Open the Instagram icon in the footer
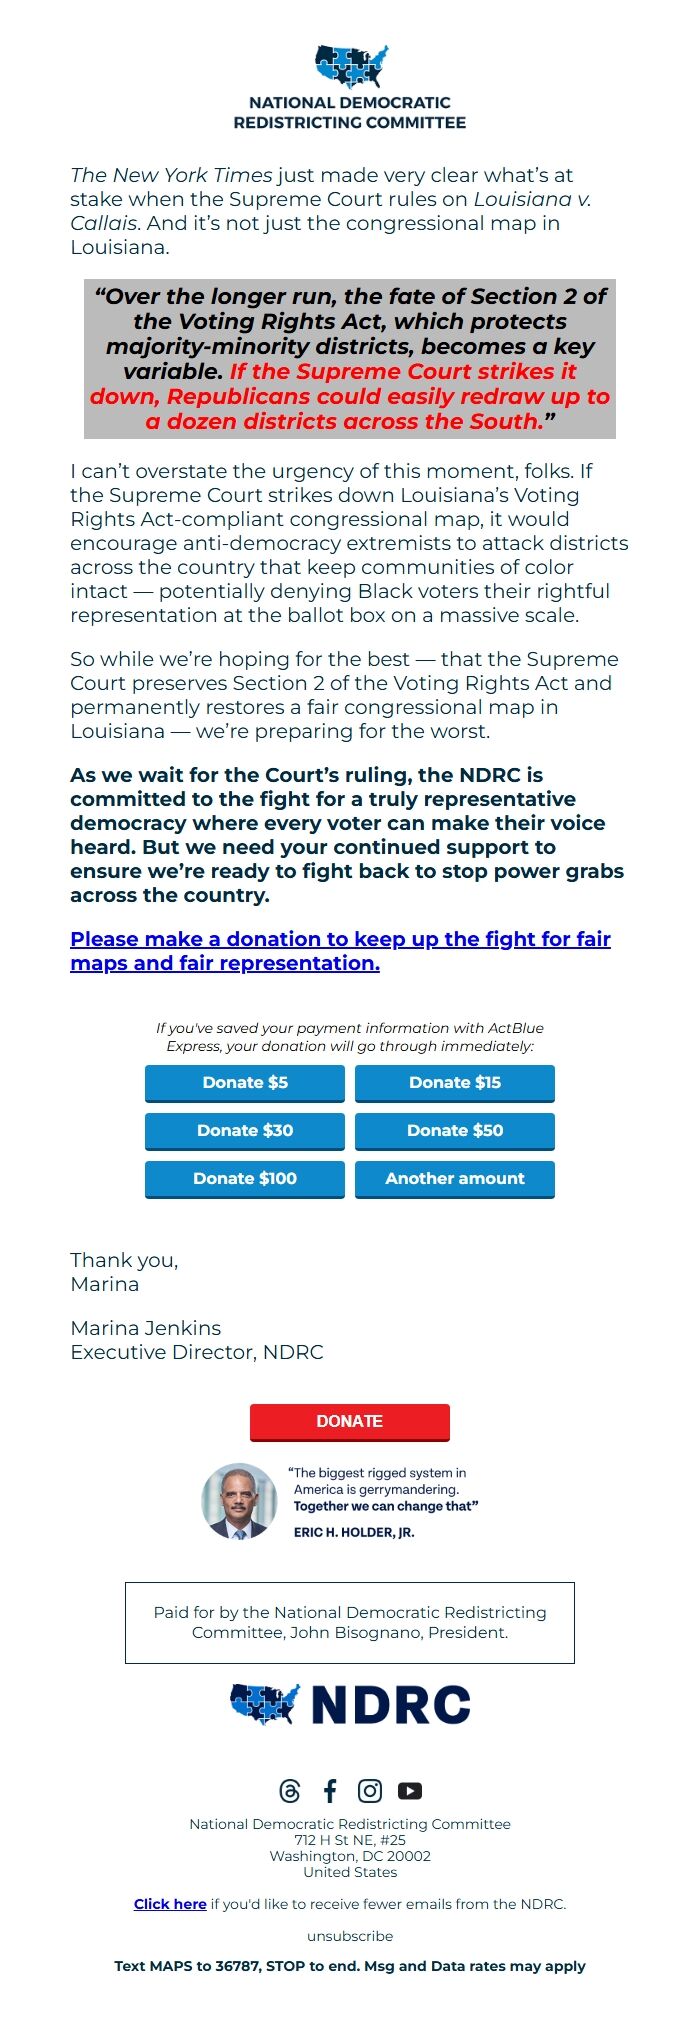The width and height of the screenshot is (700, 2025). tap(370, 1789)
